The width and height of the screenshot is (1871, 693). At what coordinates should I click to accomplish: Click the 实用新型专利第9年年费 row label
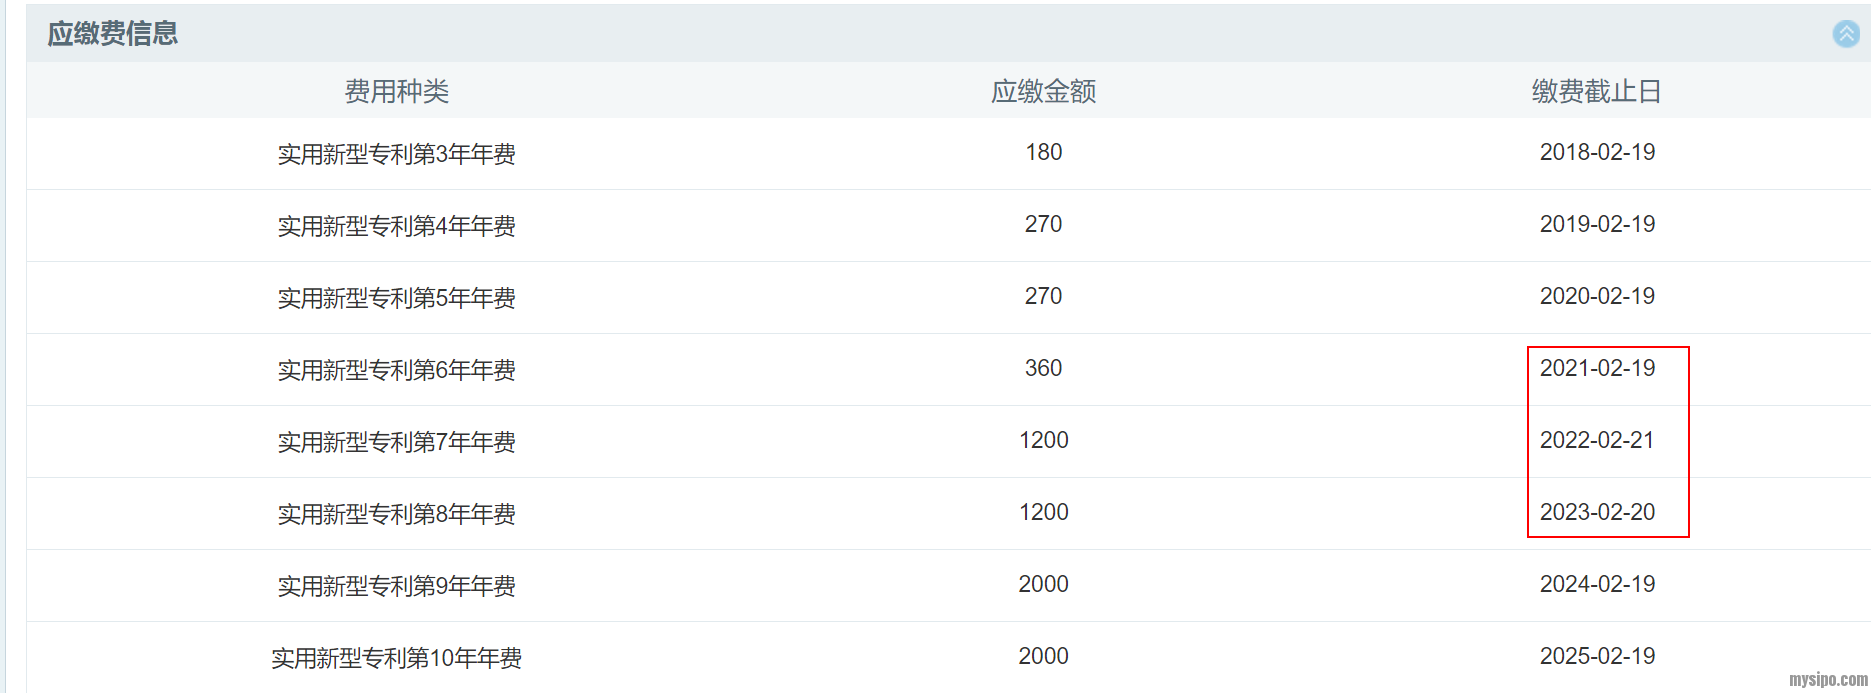point(397,586)
